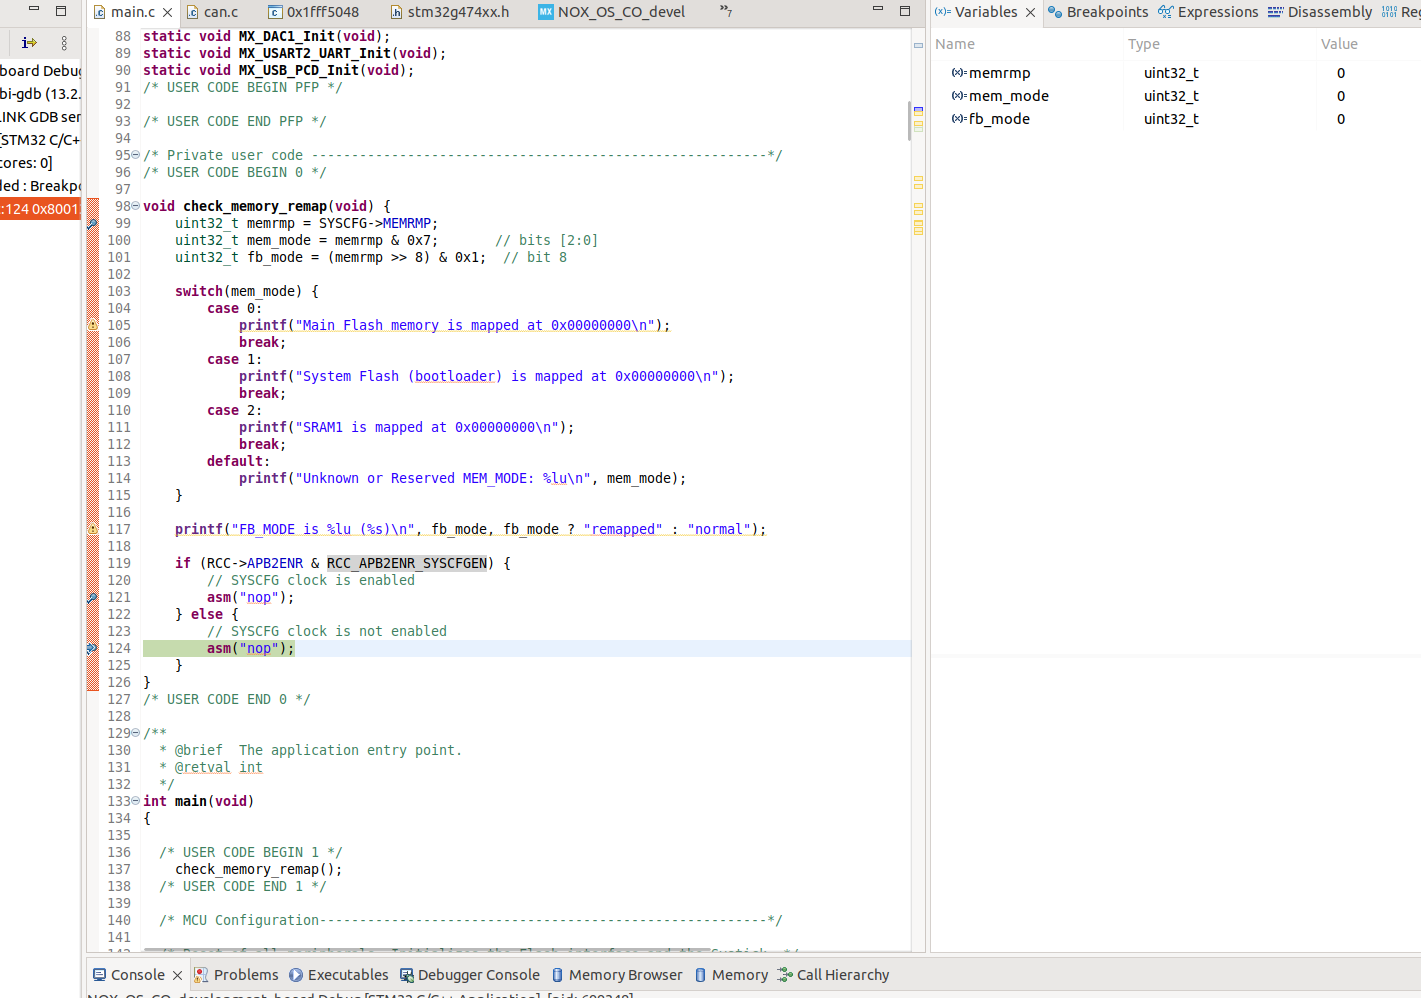The image size is (1421, 998).
Task: Click the Console tab icon
Action: pyautogui.click(x=101, y=974)
